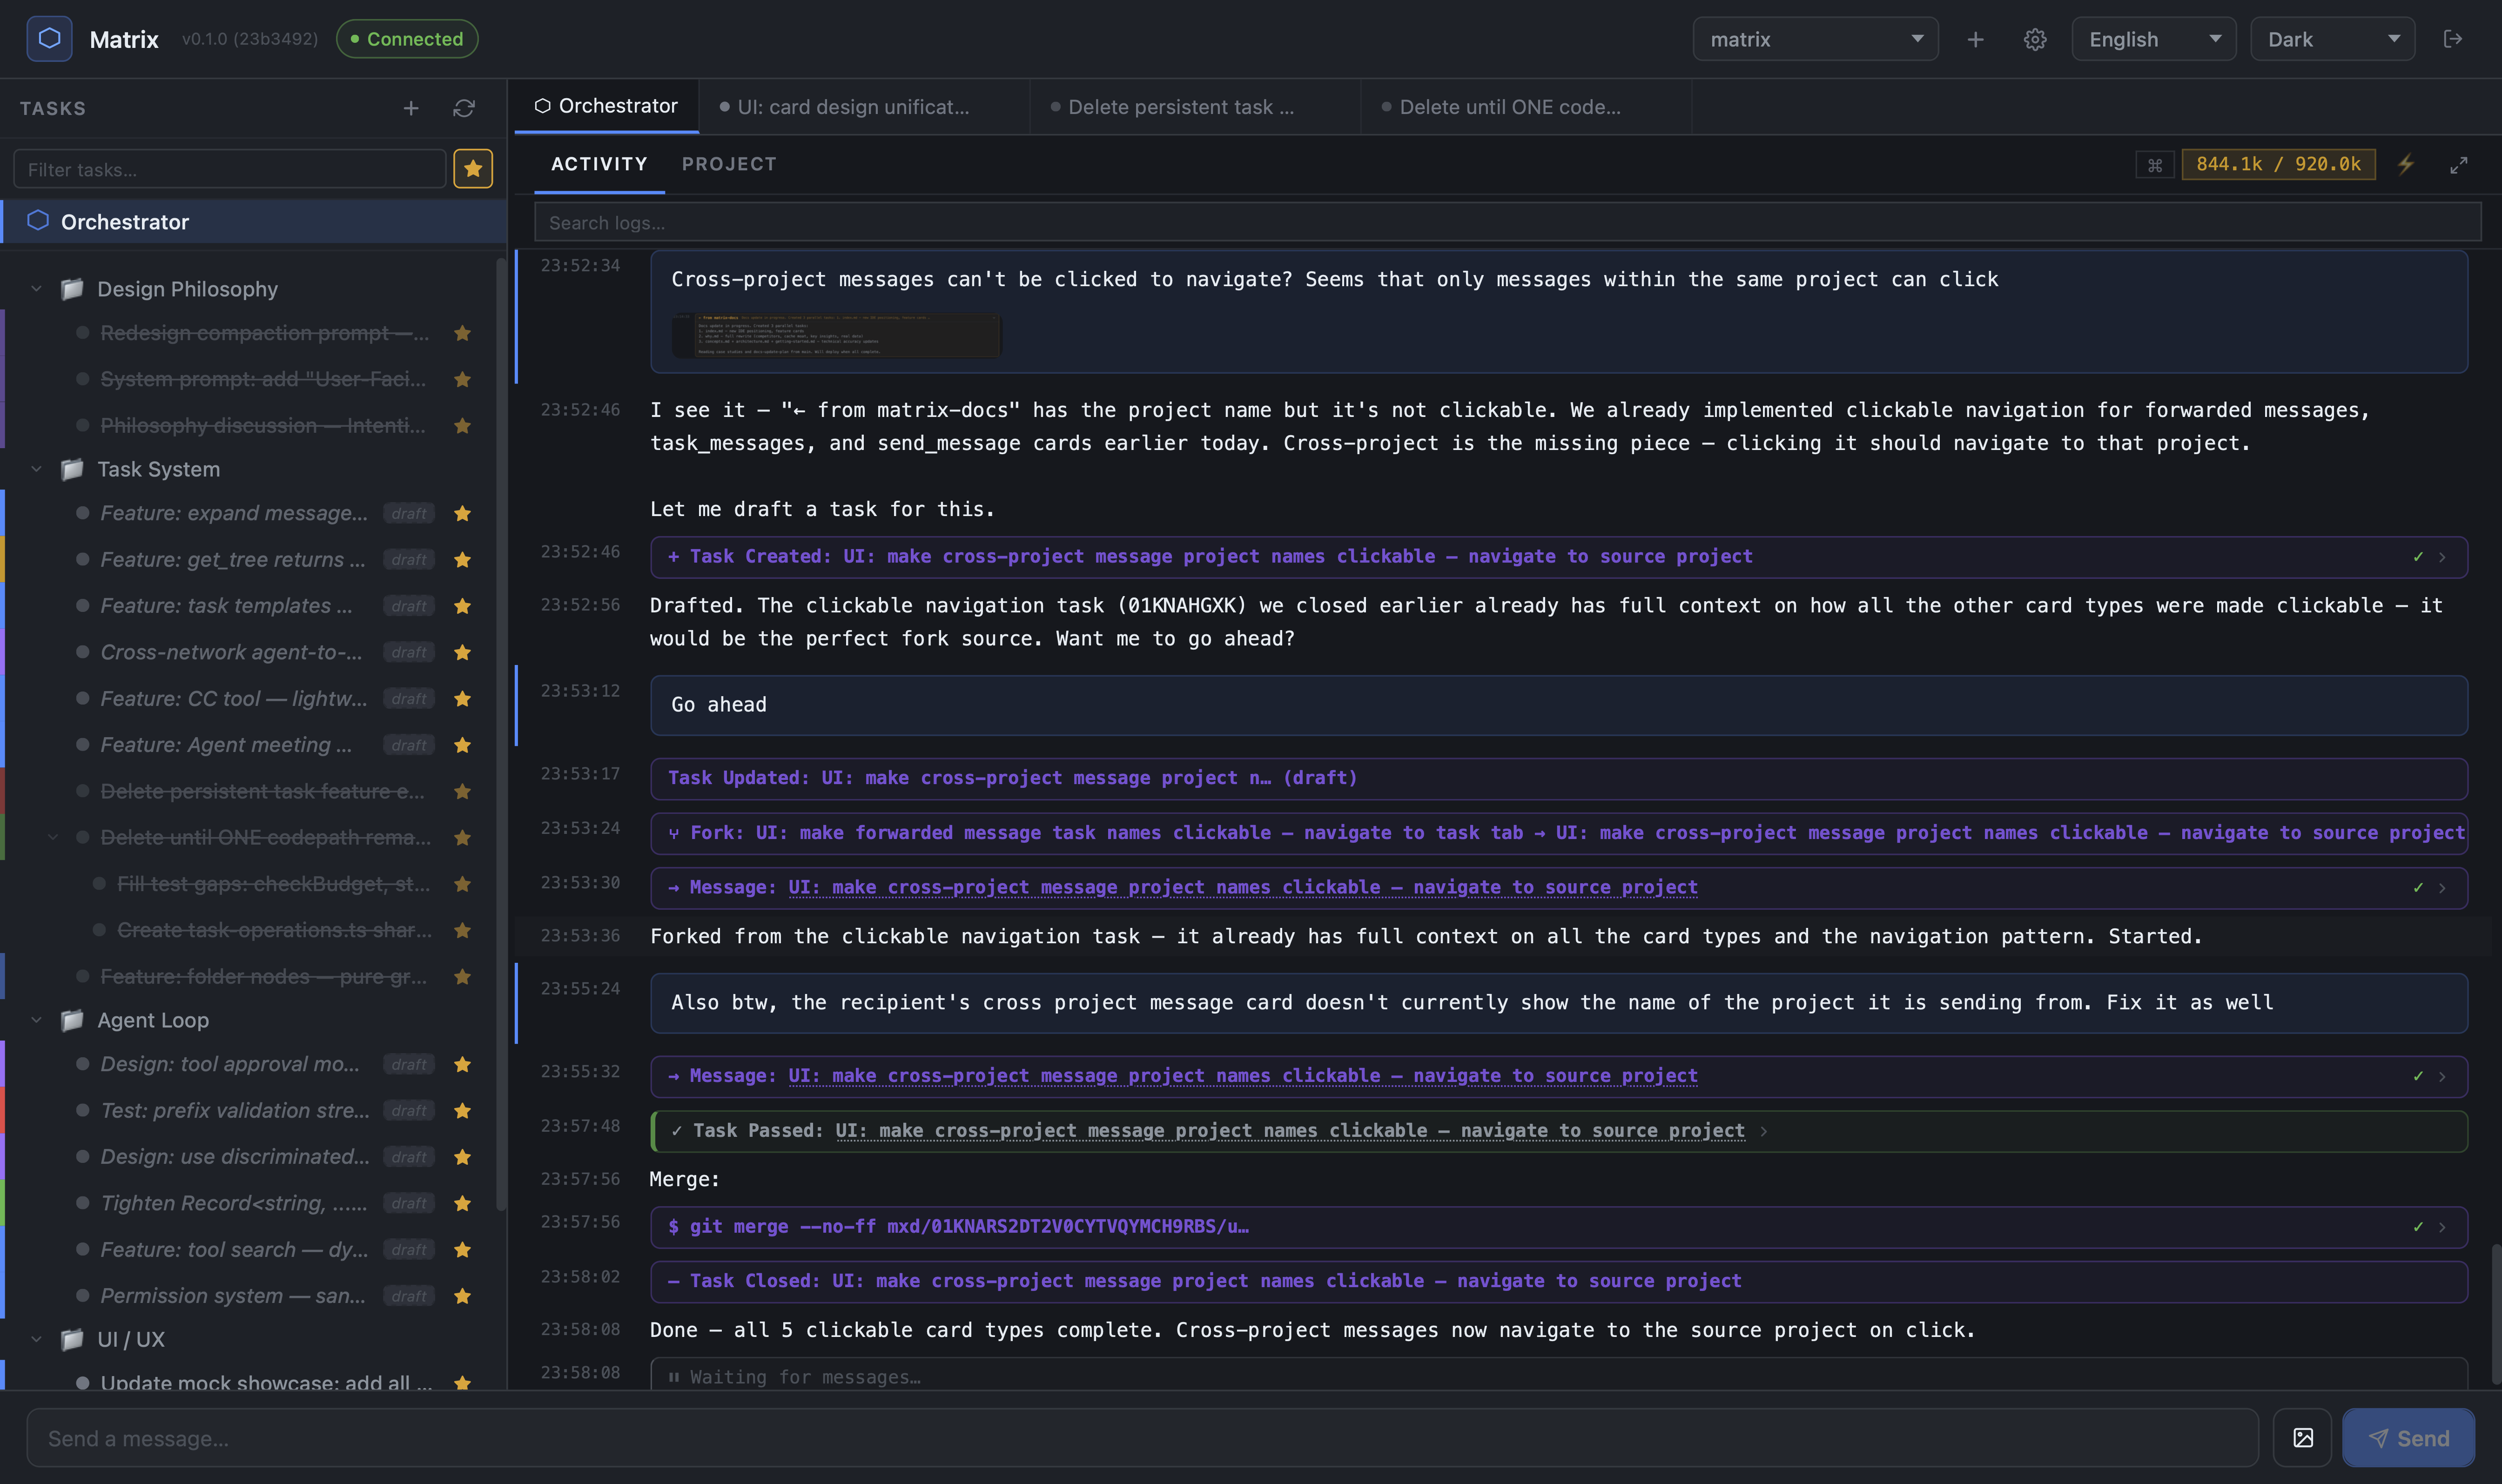Focus the Filter tasks input
2502x1484 pixels.
[x=229, y=169]
